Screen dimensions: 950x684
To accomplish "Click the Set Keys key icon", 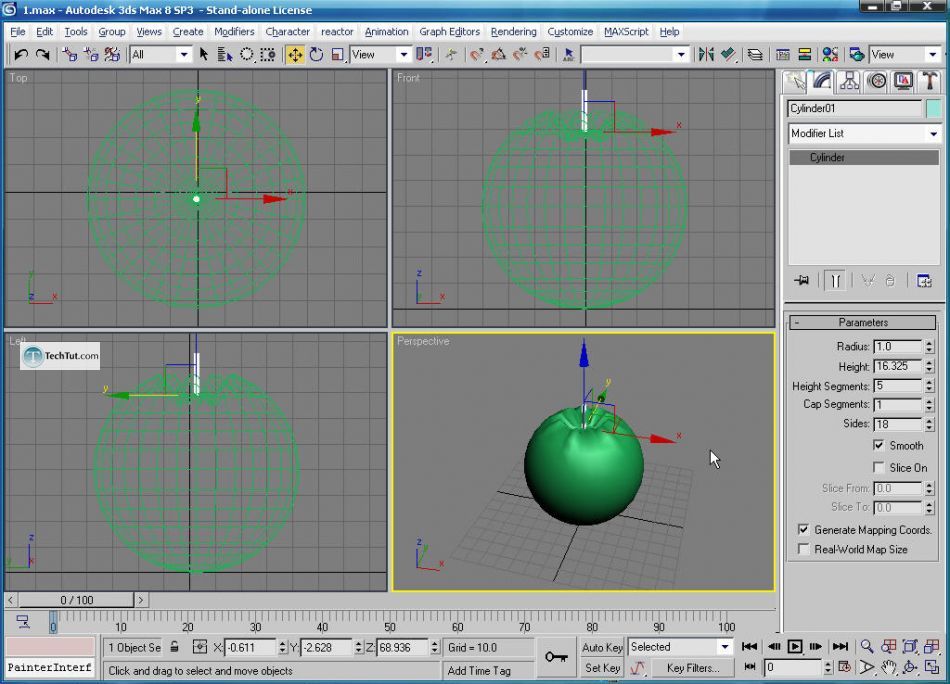I will click(556, 657).
